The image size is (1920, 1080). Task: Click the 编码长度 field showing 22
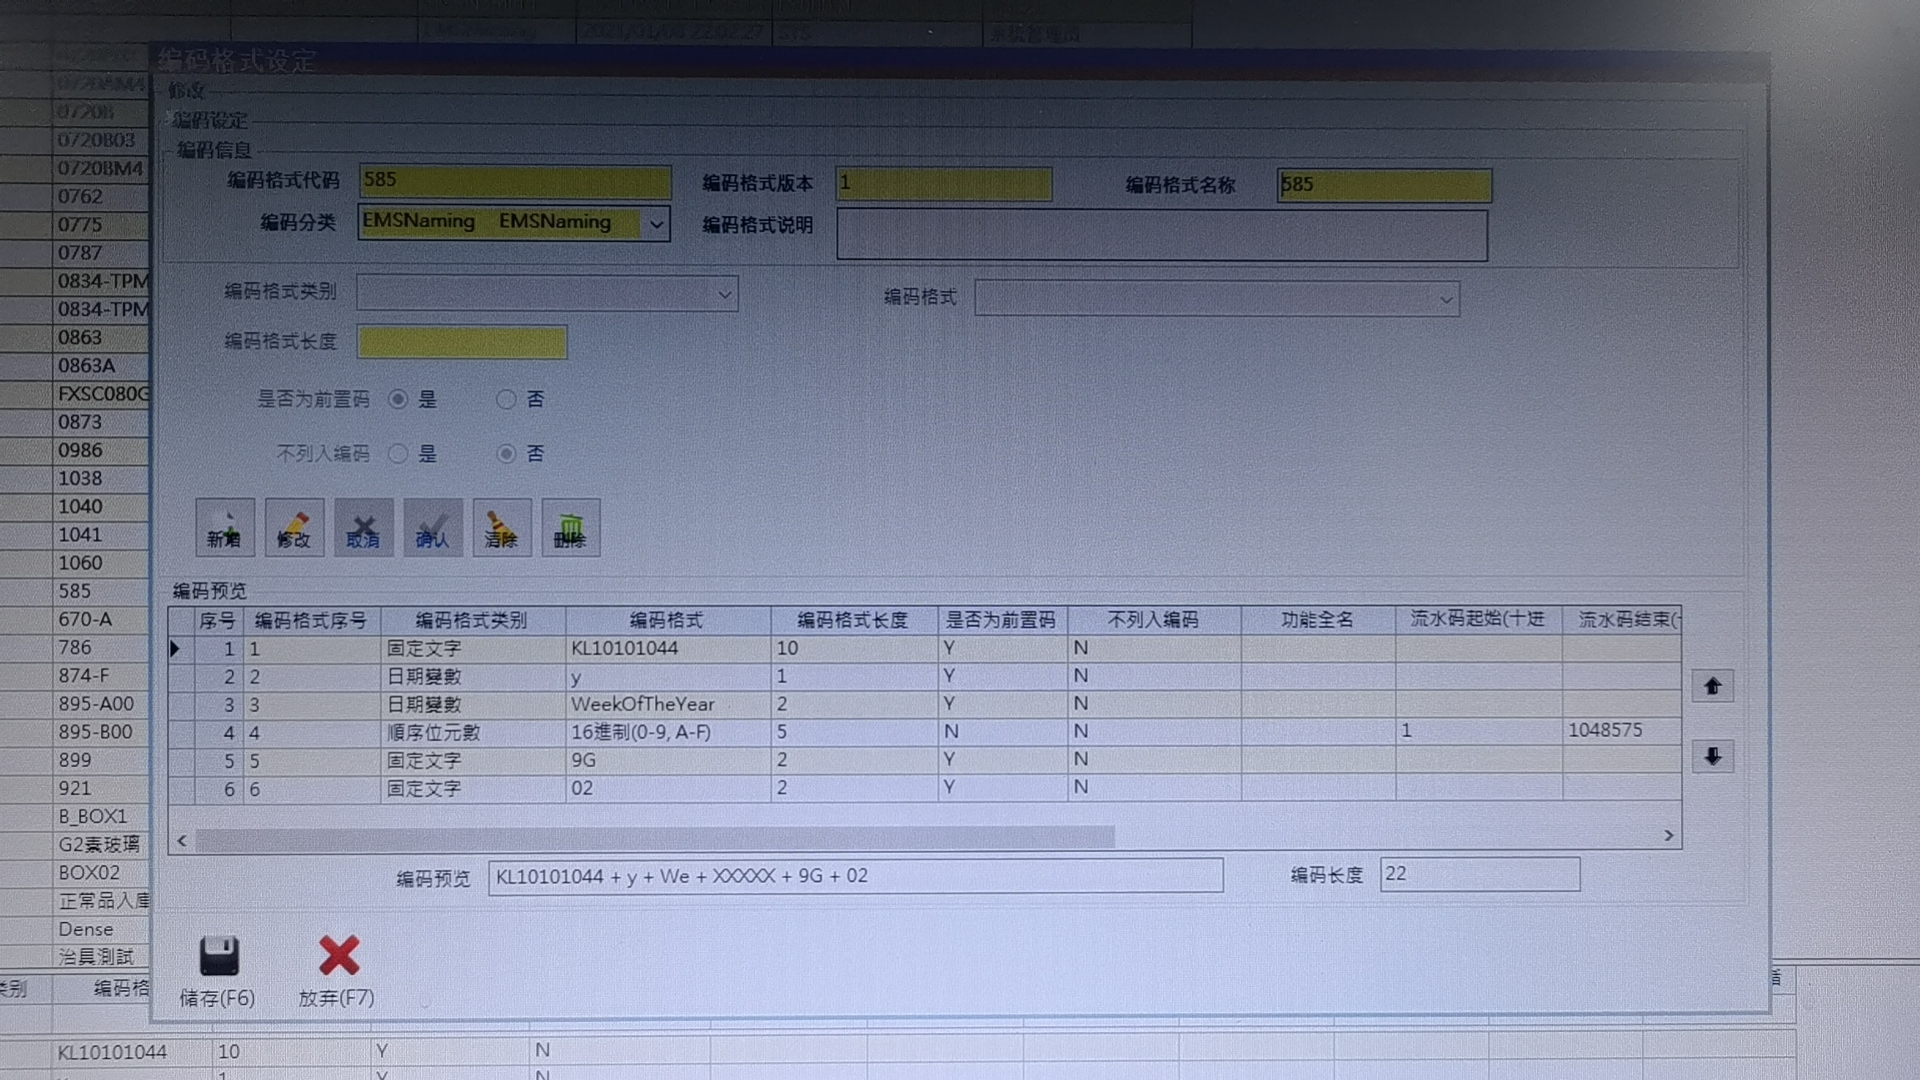tap(1480, 874)
